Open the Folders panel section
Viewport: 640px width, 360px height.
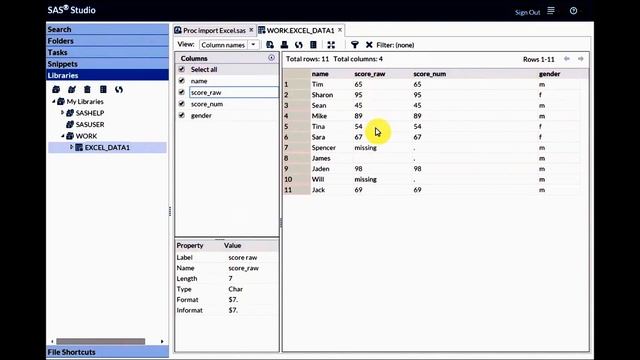coord(107,41)
